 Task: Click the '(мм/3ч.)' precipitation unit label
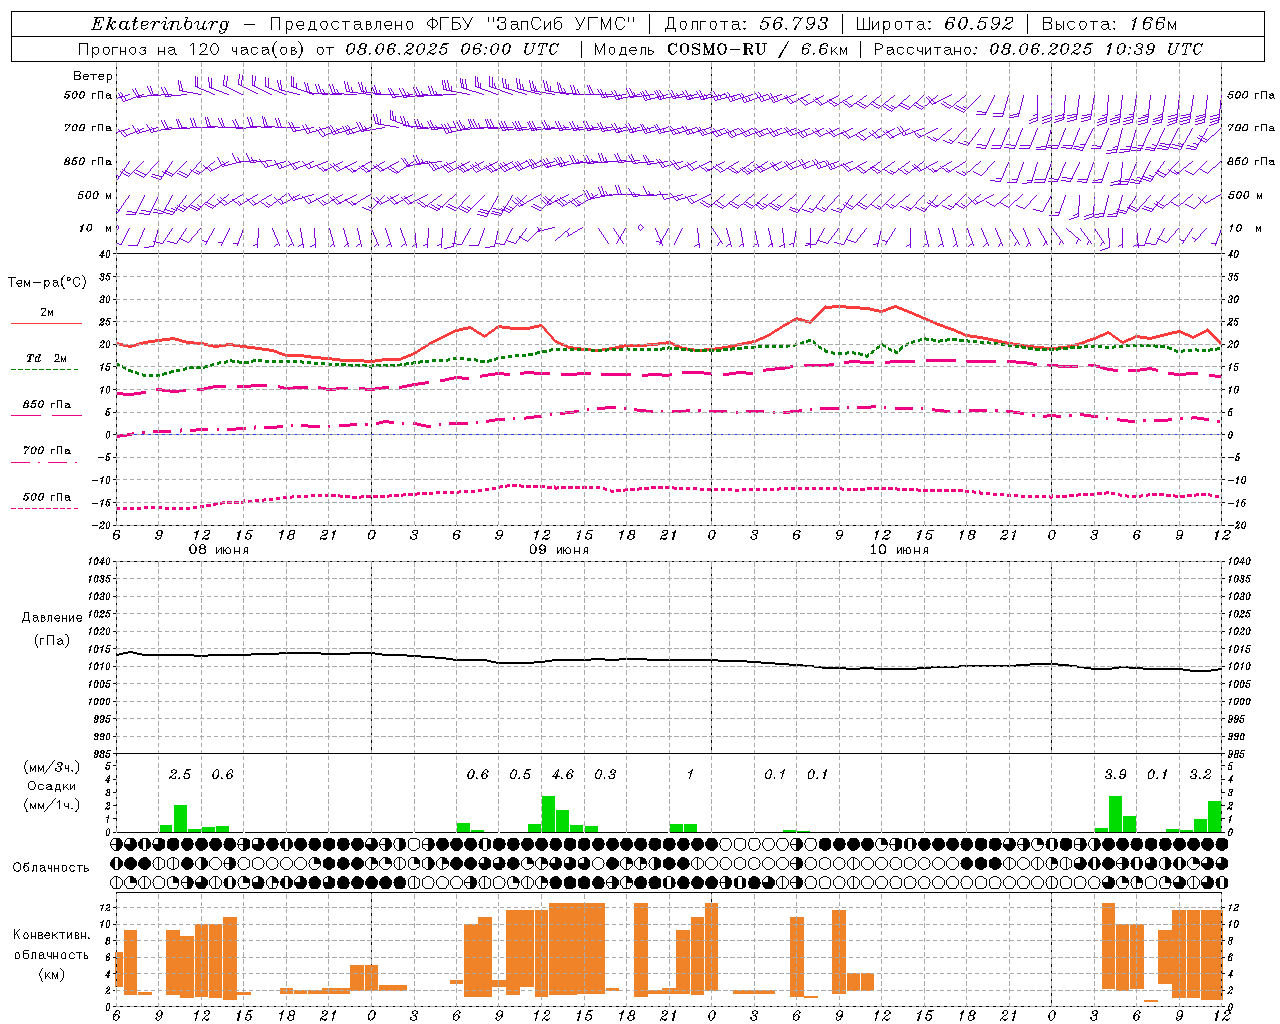pyautogui.click(x=51, y=767)
